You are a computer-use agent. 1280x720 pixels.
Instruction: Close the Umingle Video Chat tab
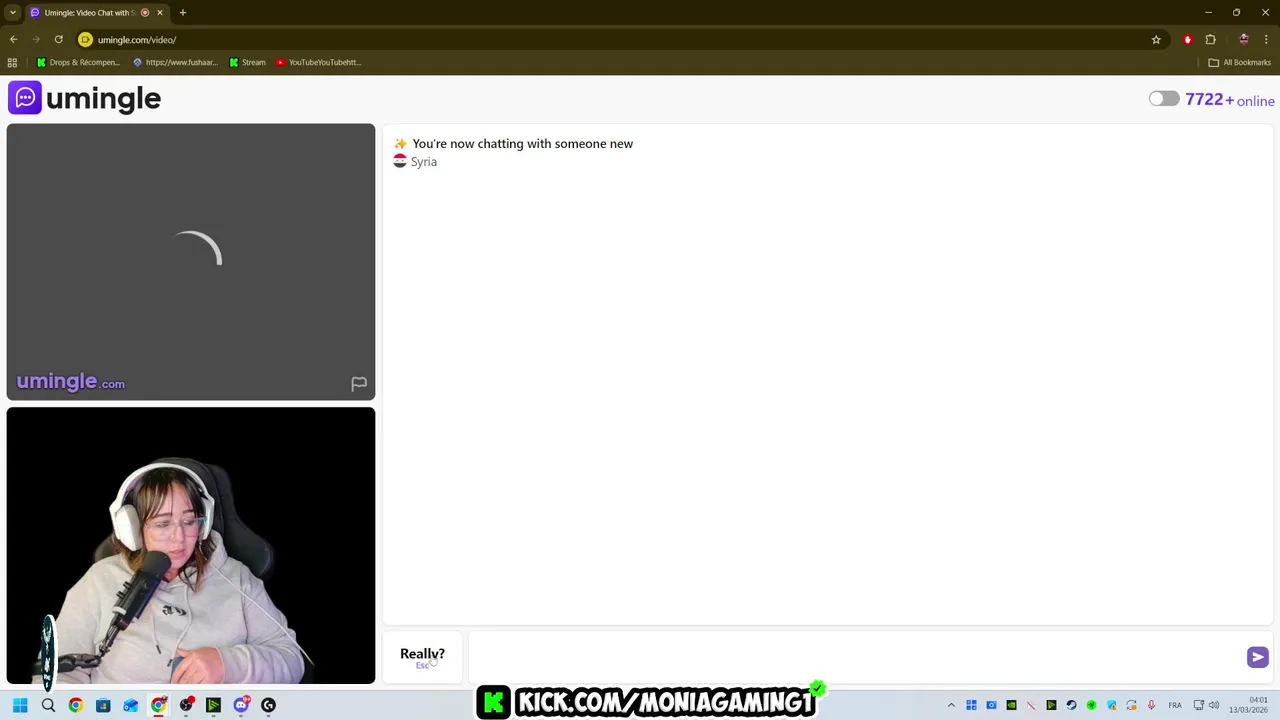tap(159, 13)
